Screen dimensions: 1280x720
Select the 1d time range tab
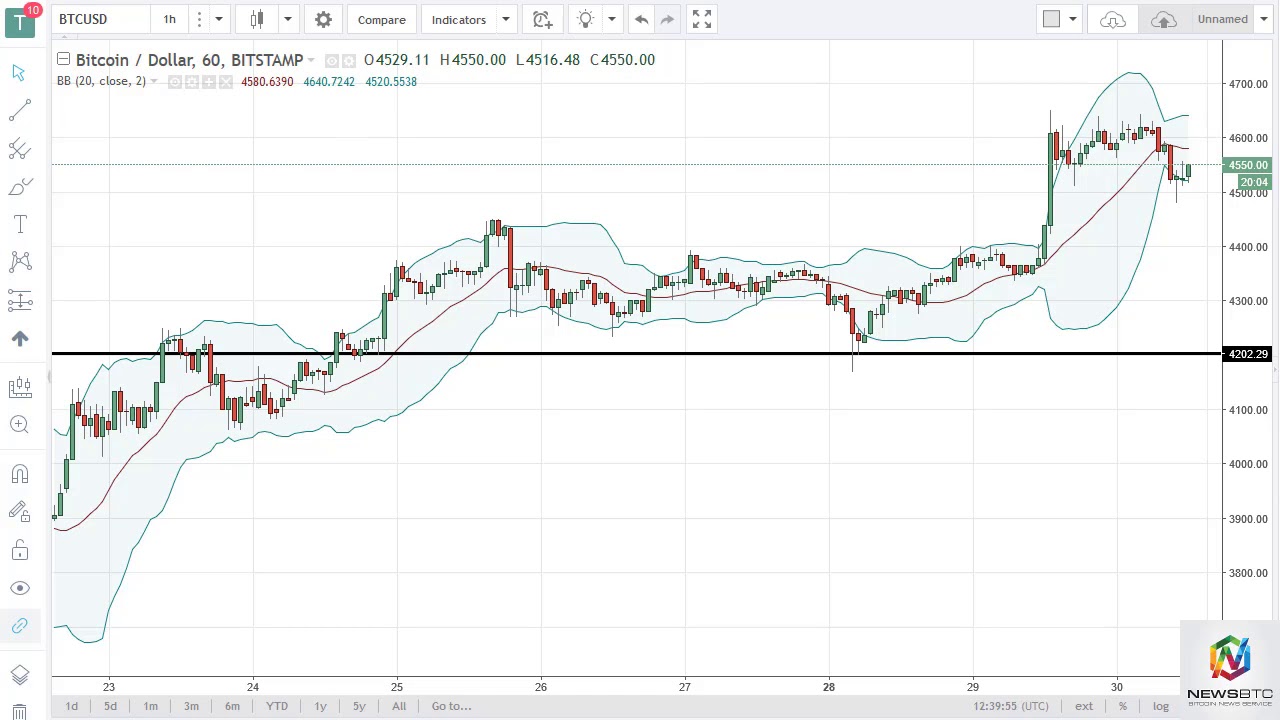point(72,706)
